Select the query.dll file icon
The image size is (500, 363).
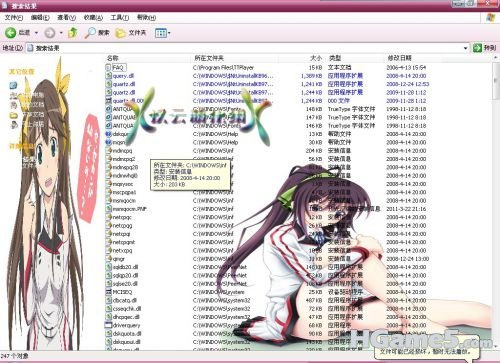point(108,76)
